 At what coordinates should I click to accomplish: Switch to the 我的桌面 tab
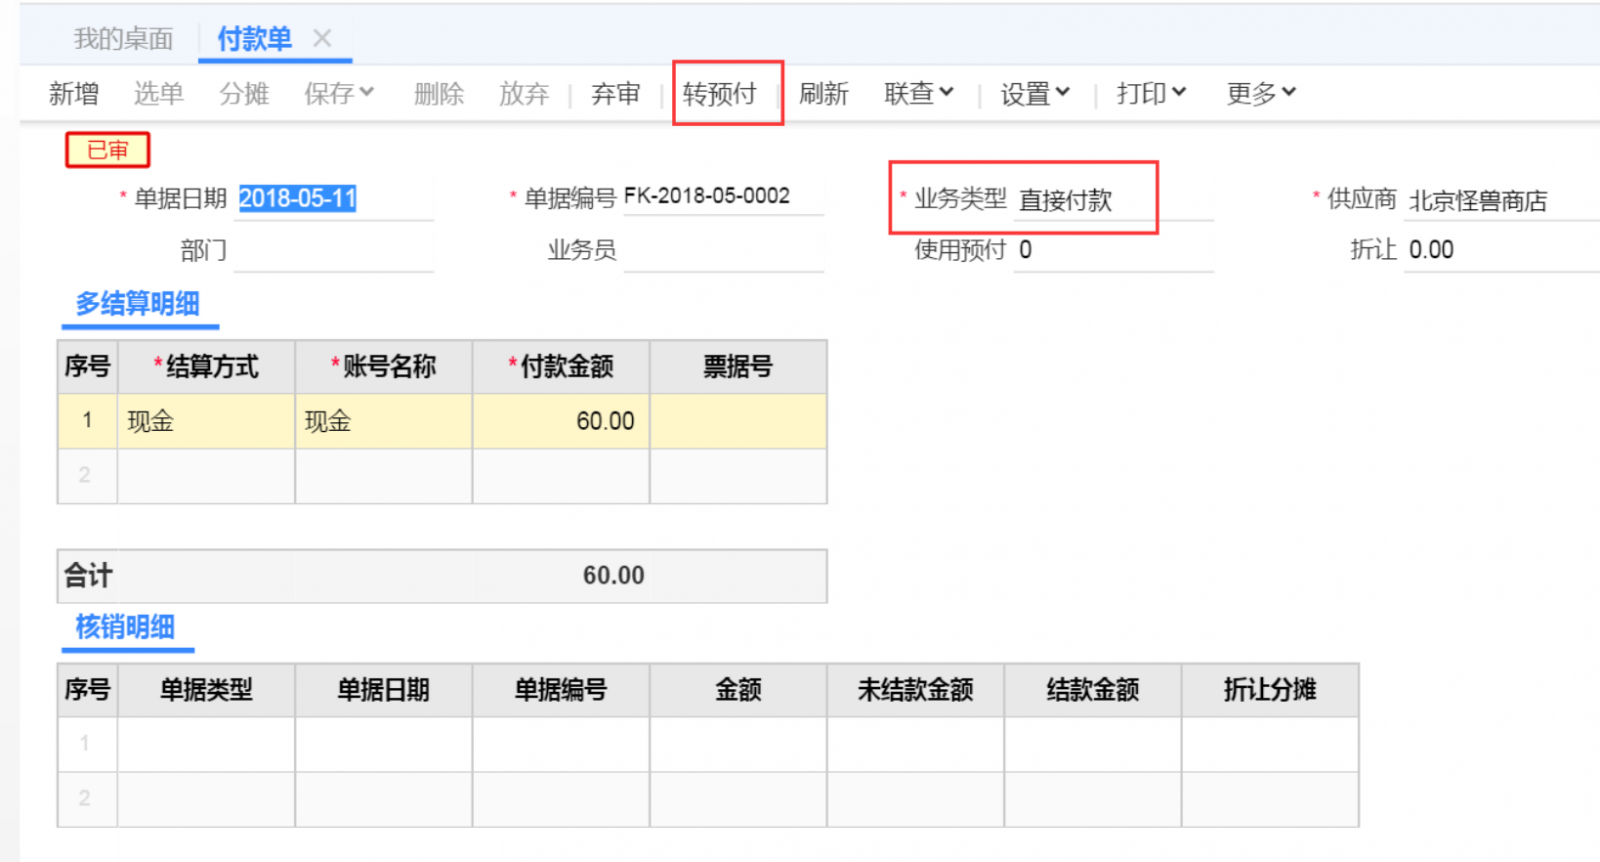(123, 39)
